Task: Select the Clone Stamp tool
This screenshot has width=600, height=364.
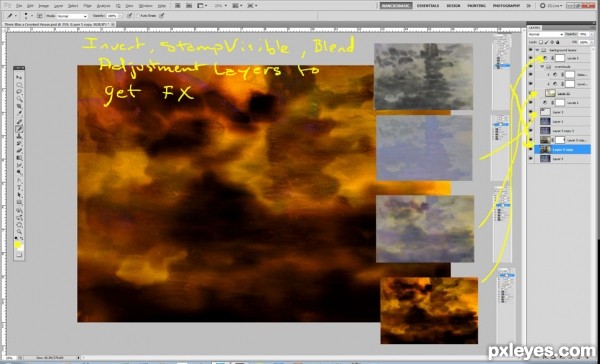Action: pos(19,136)
